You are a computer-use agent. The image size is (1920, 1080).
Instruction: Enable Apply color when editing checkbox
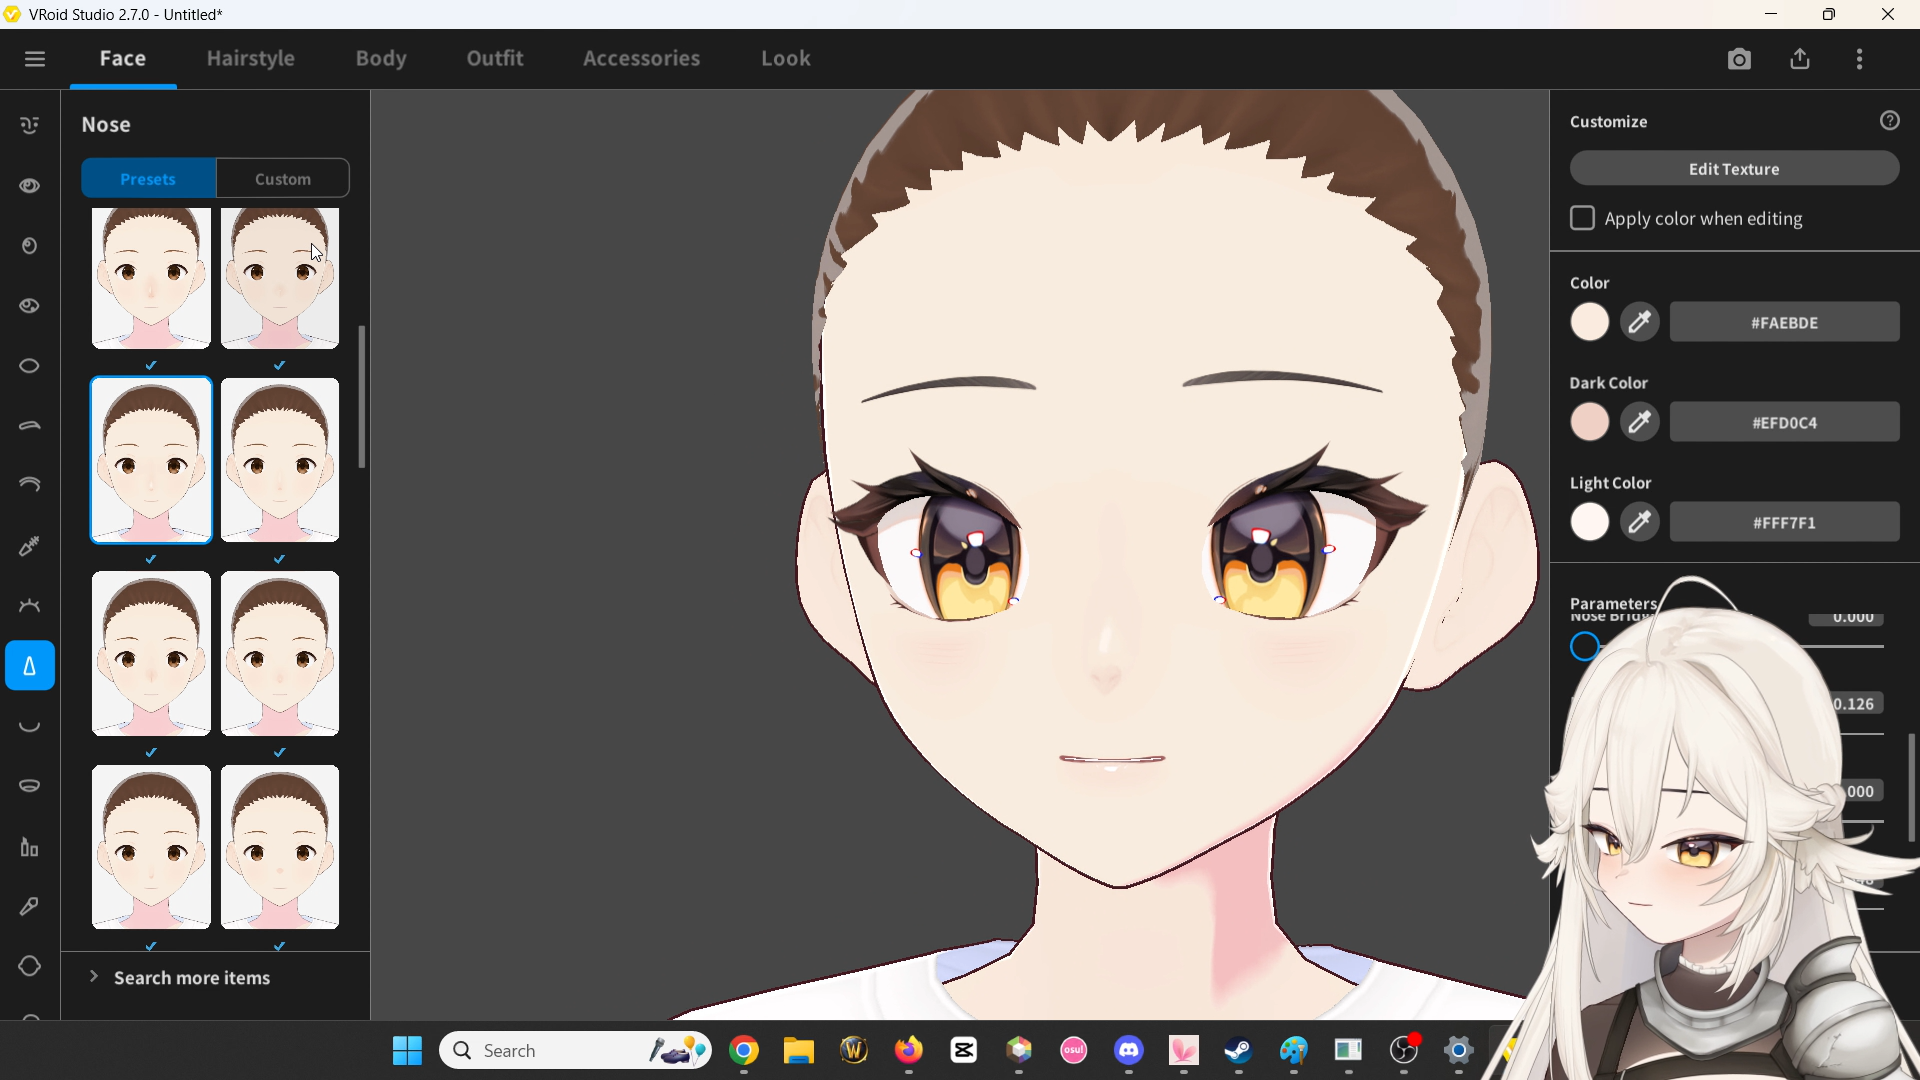(x=1582, y=219)
